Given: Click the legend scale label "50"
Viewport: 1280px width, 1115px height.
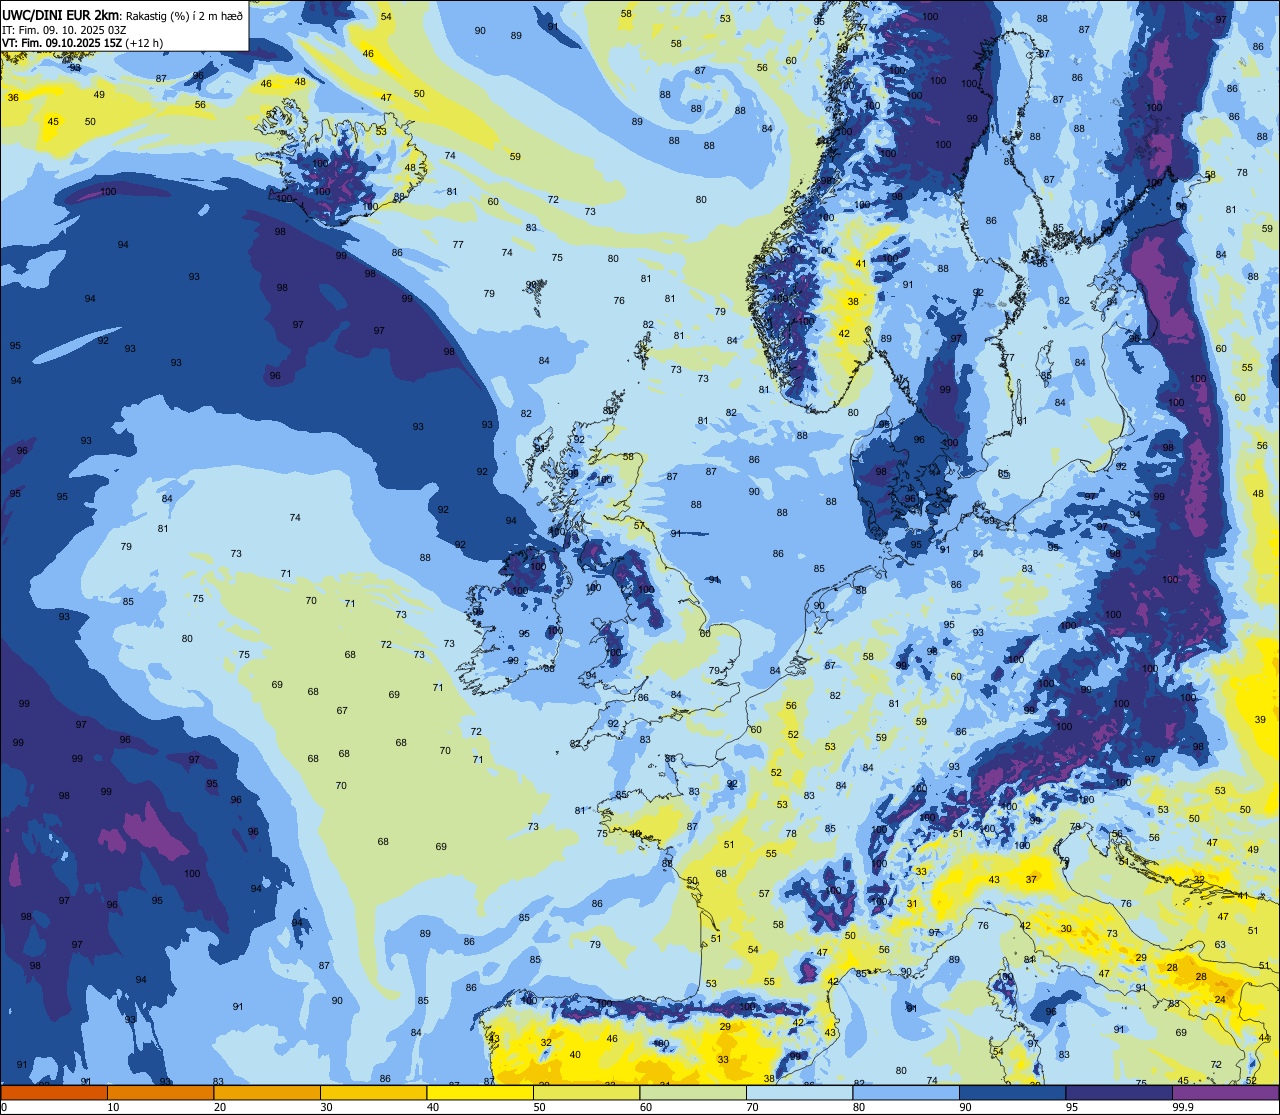Looking at the screenshot, I should pyautogui.click(x=539, y=1107).
